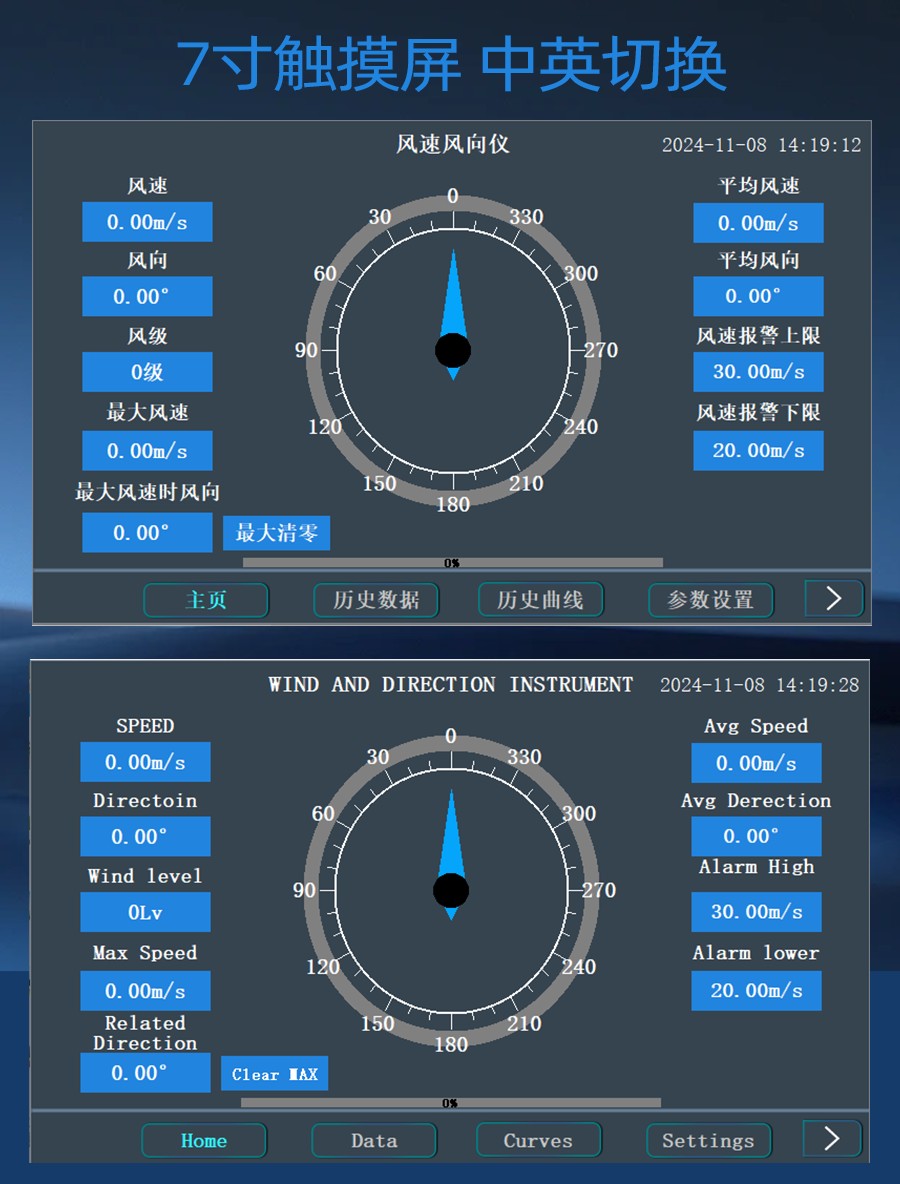The image size is (900, 1184).
Task: Click the 180 mark on the Chinese compass
Action: pyautogui.click(x=453, y=504)
